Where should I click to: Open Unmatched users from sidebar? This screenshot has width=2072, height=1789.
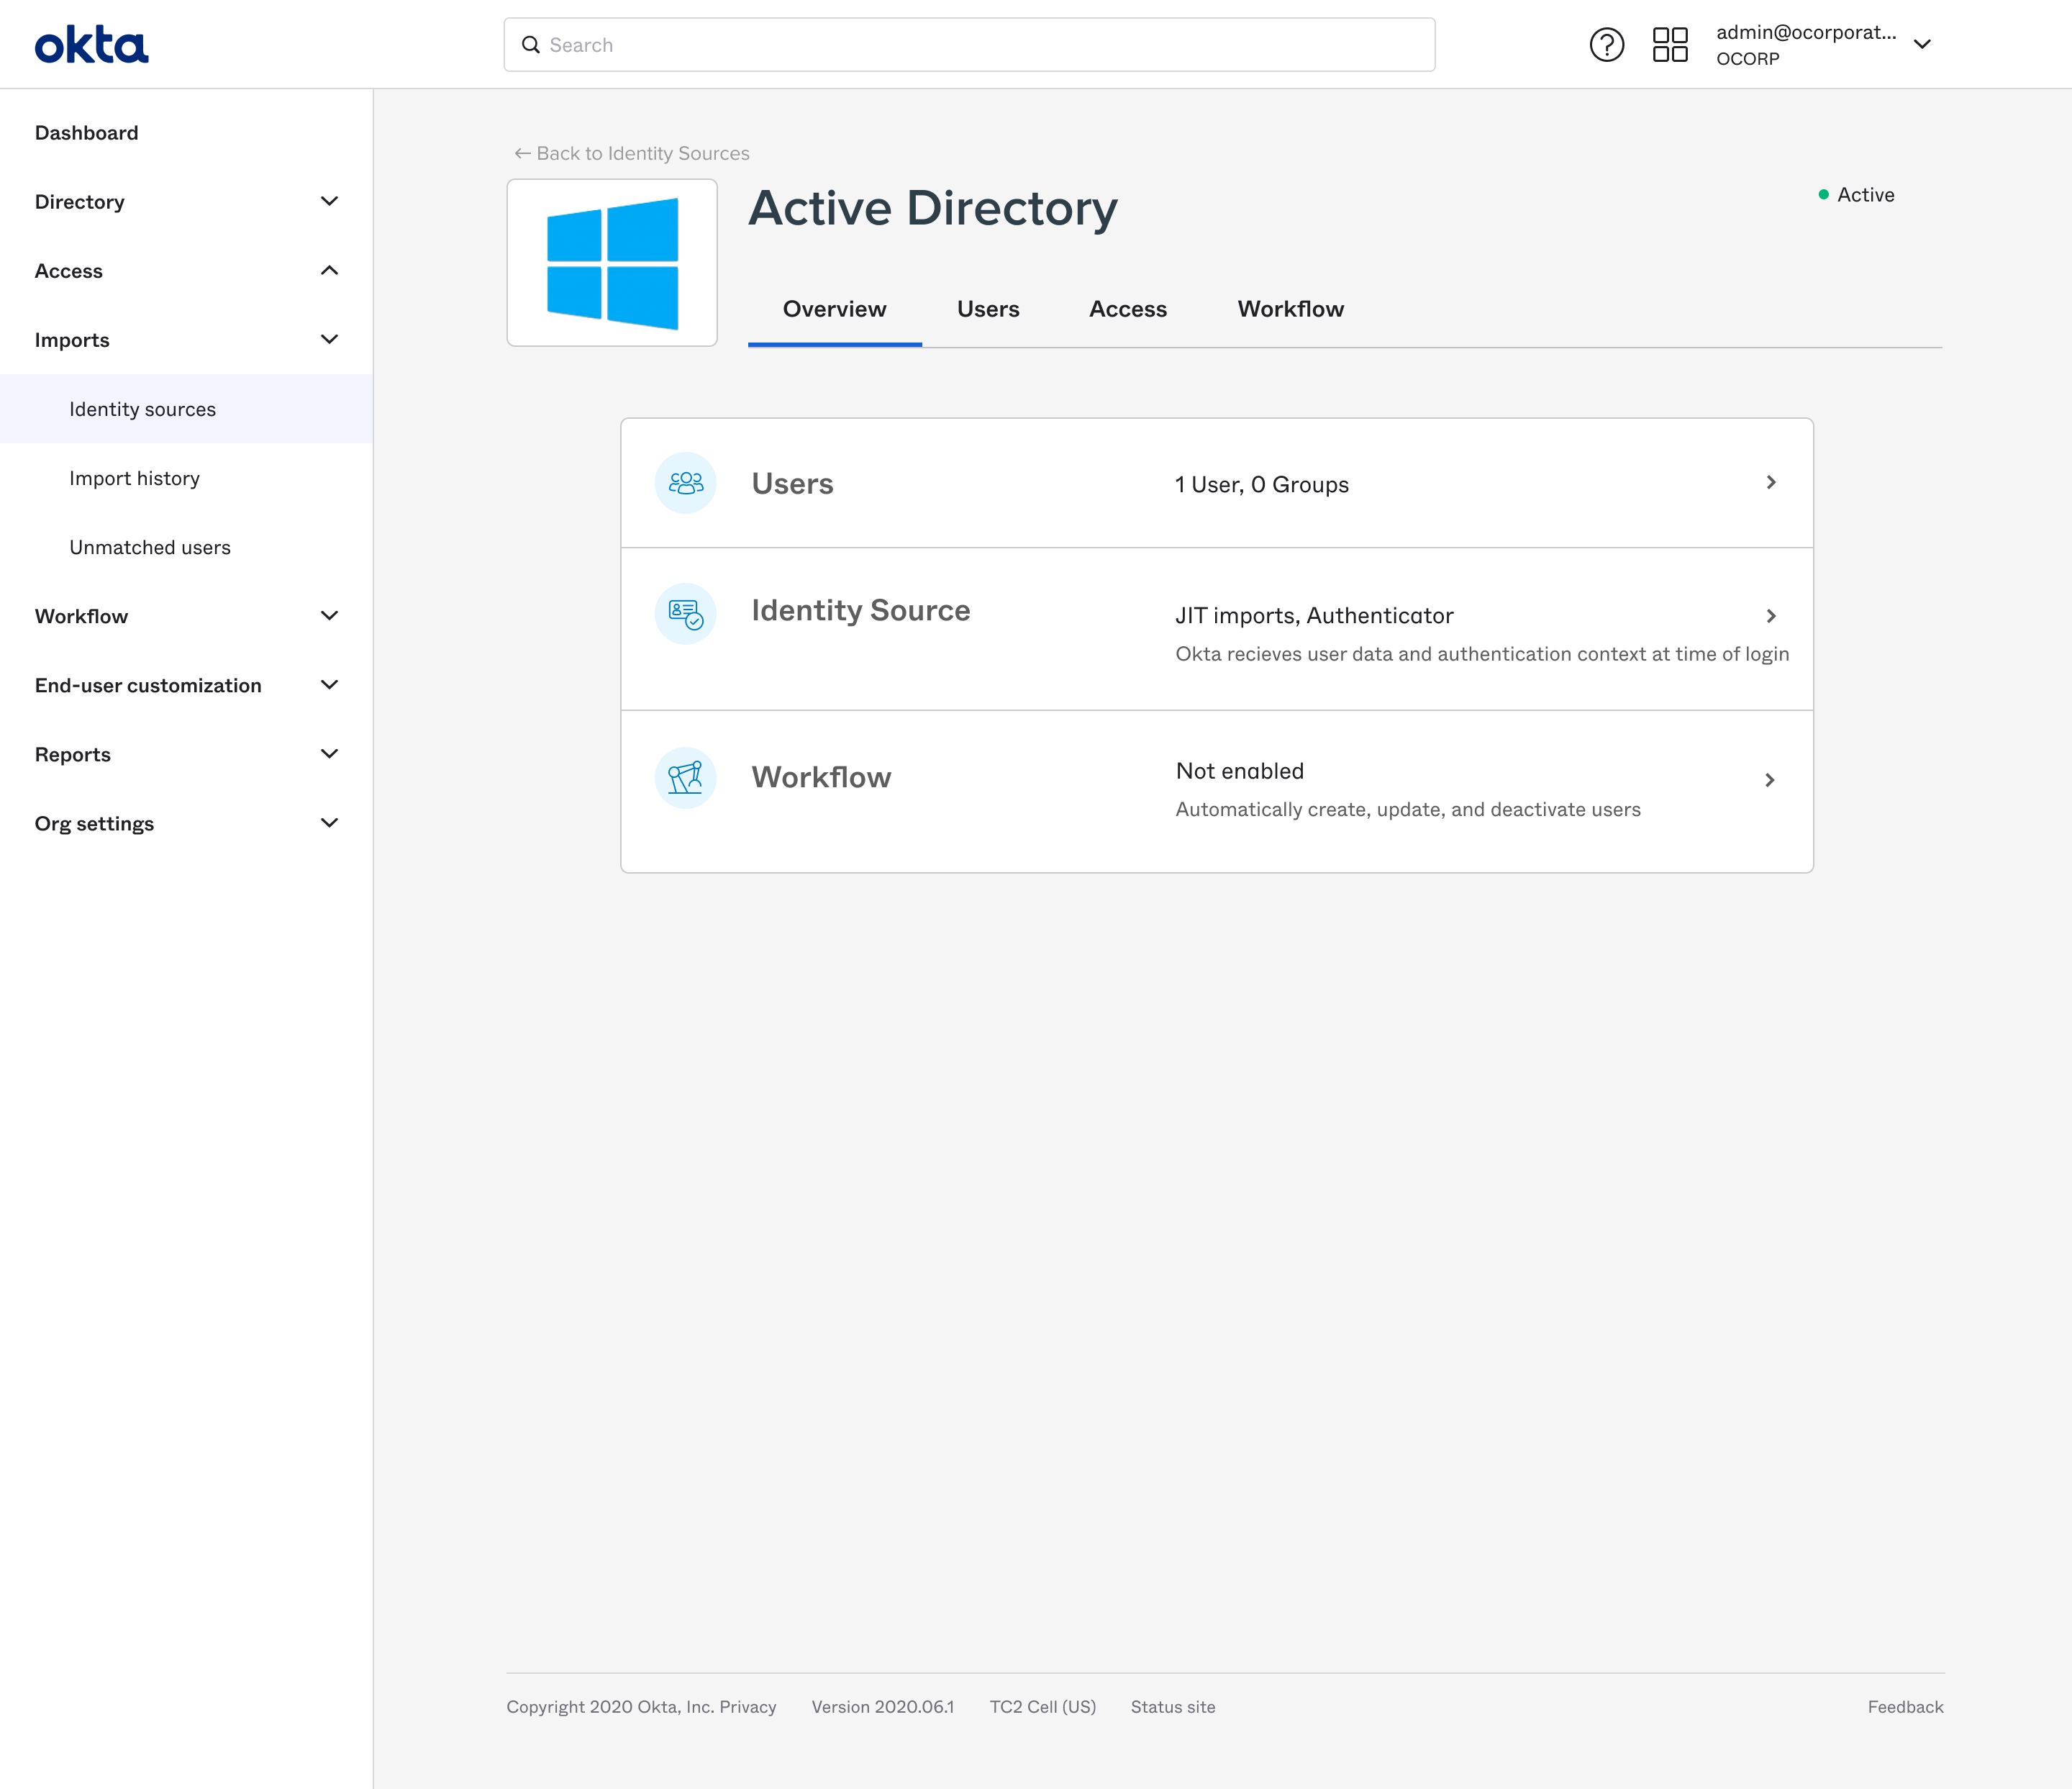[x=150, y=547]
